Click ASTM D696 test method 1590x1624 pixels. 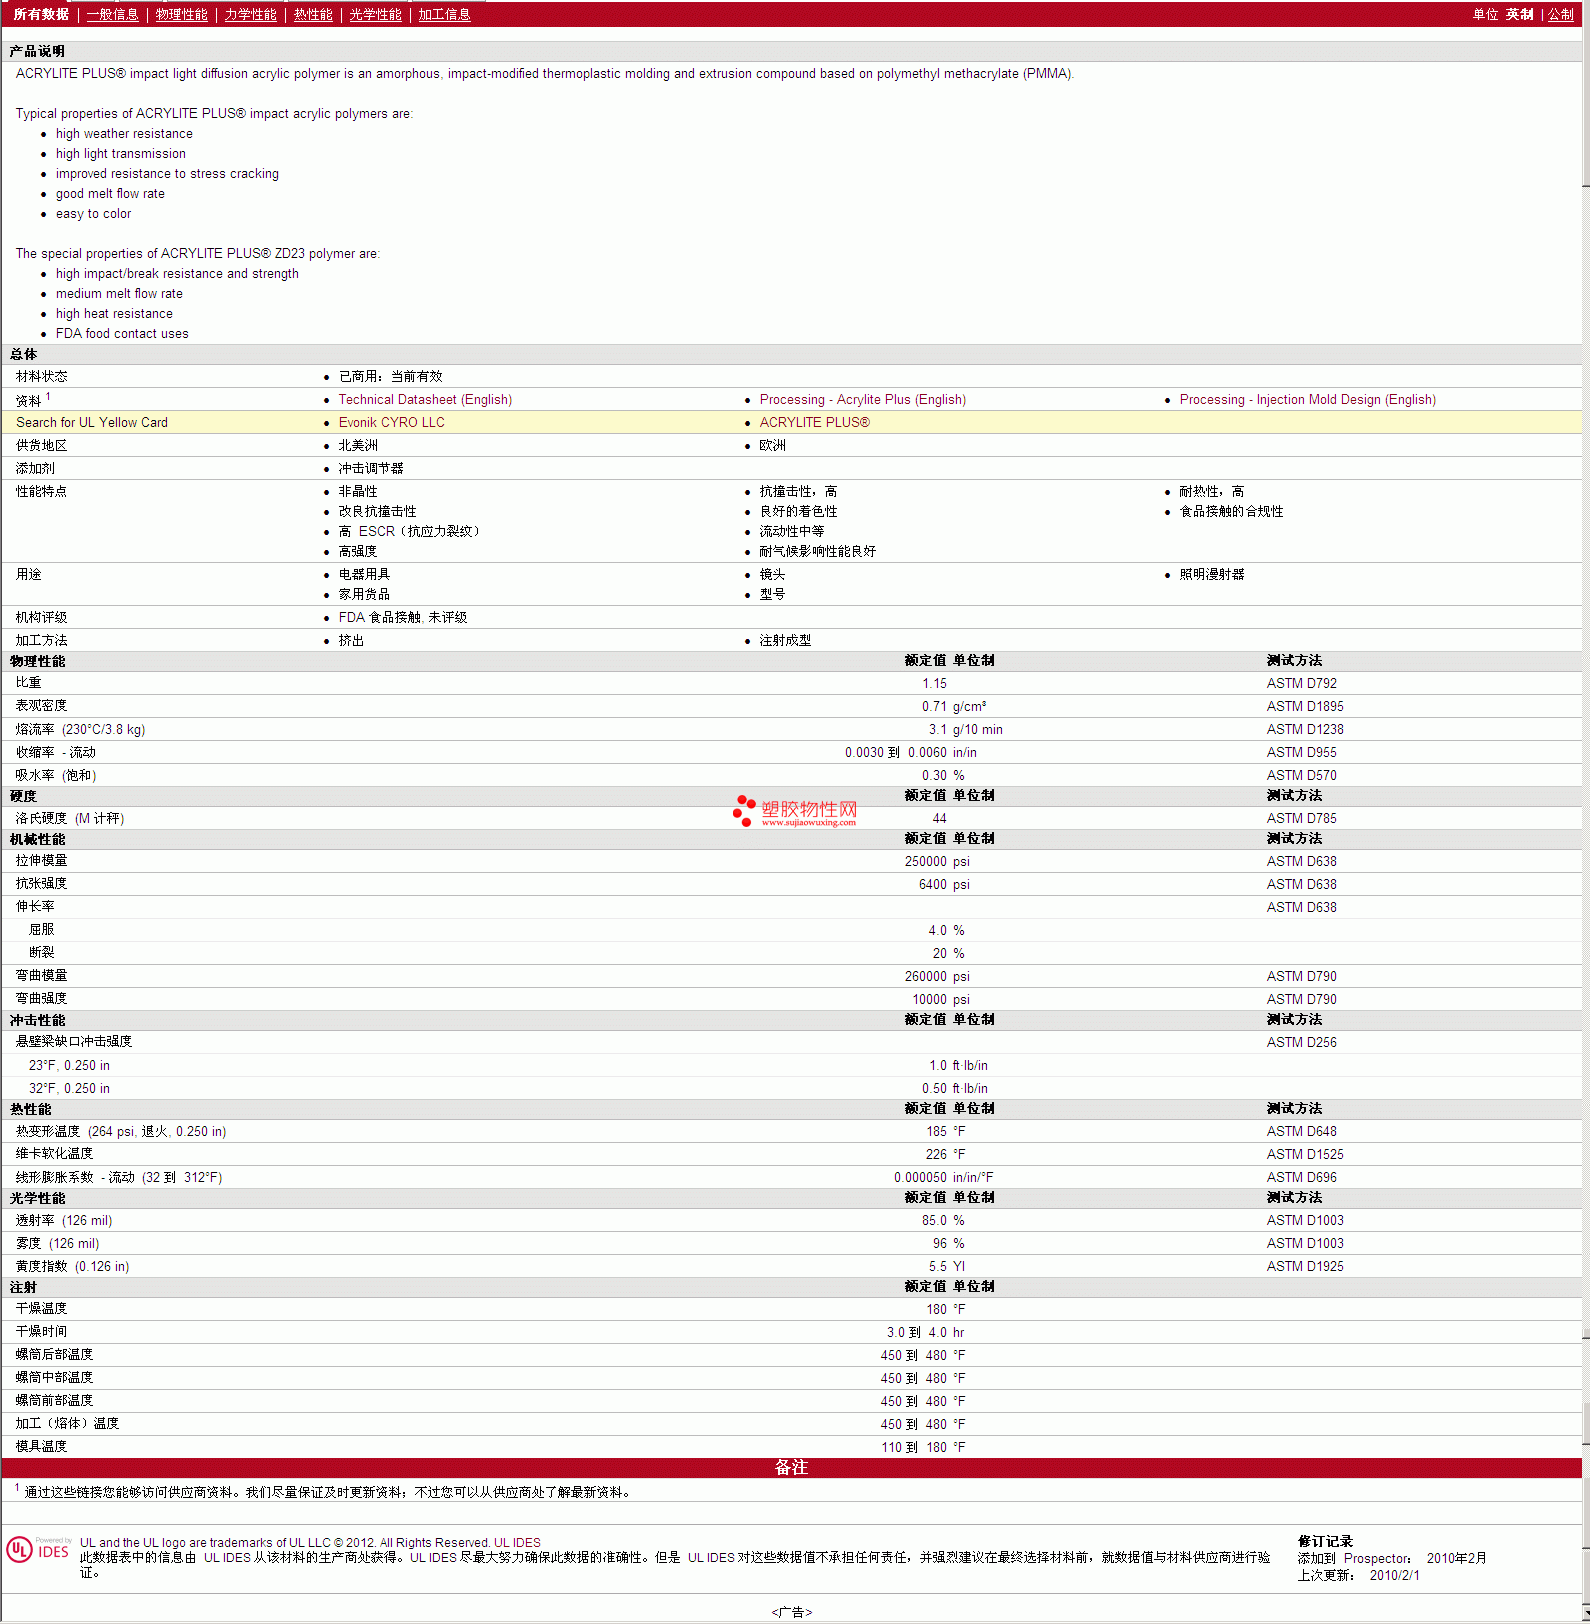(x=1301, y=1177)
